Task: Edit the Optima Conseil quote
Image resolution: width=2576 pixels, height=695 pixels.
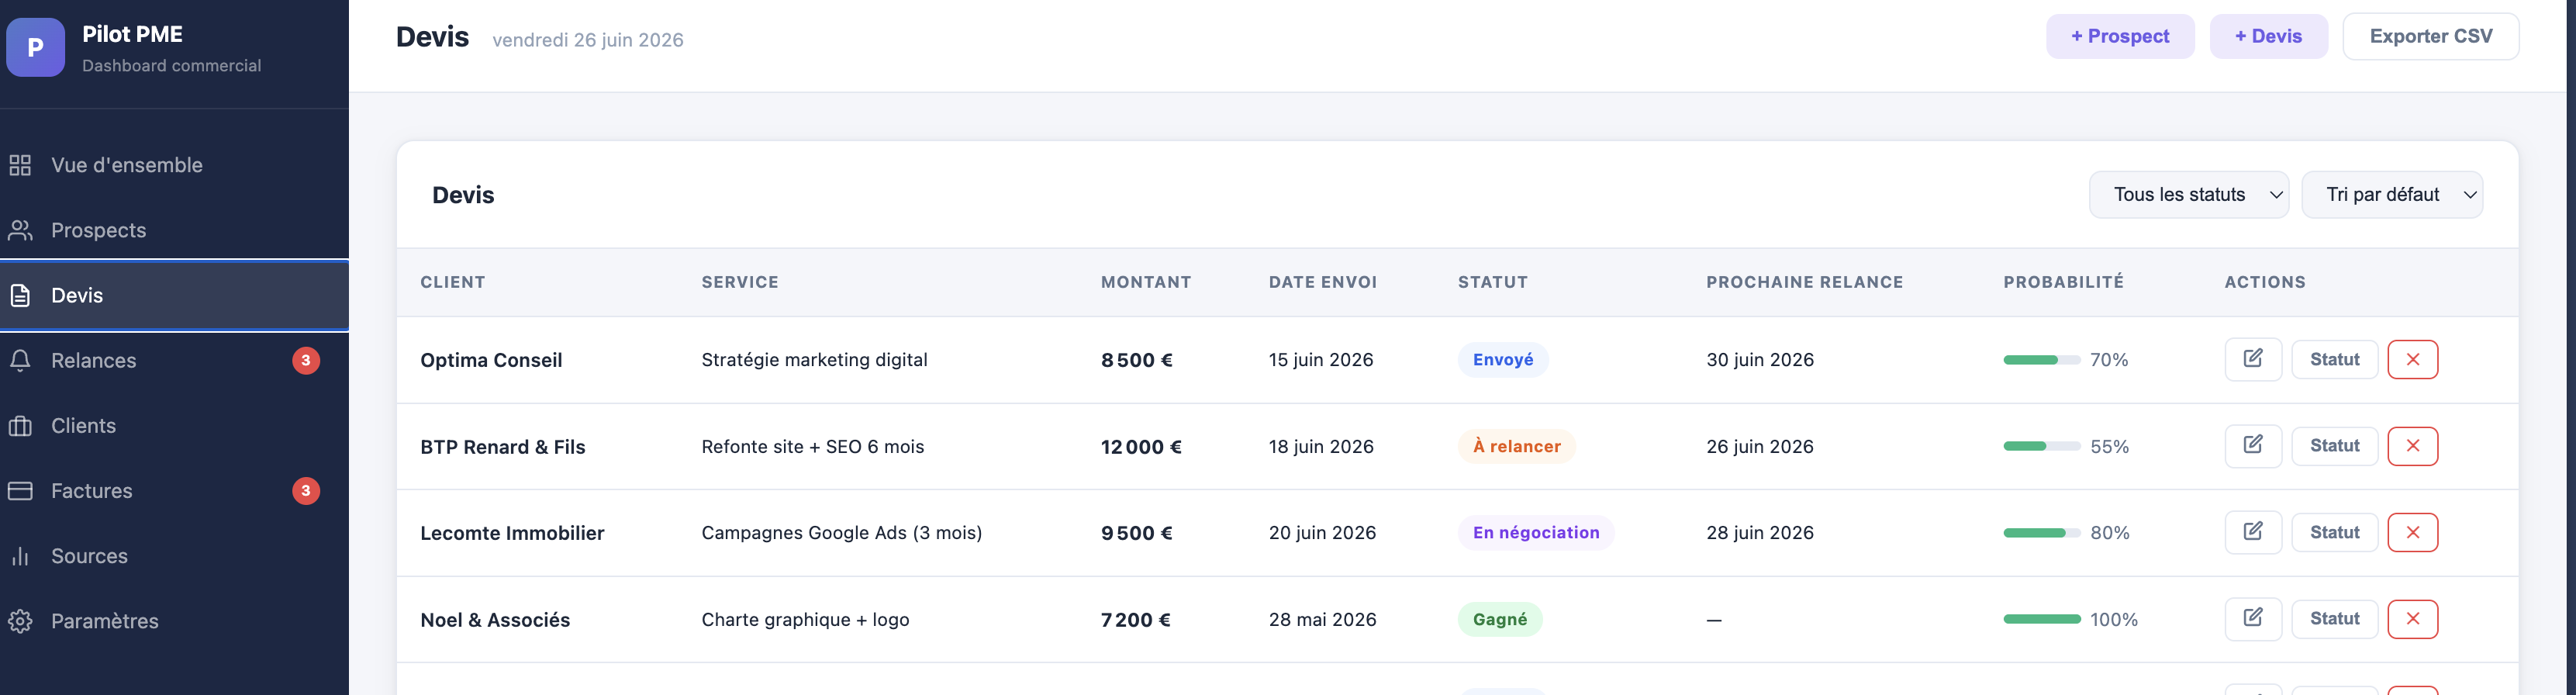Action: point(2253,359)
